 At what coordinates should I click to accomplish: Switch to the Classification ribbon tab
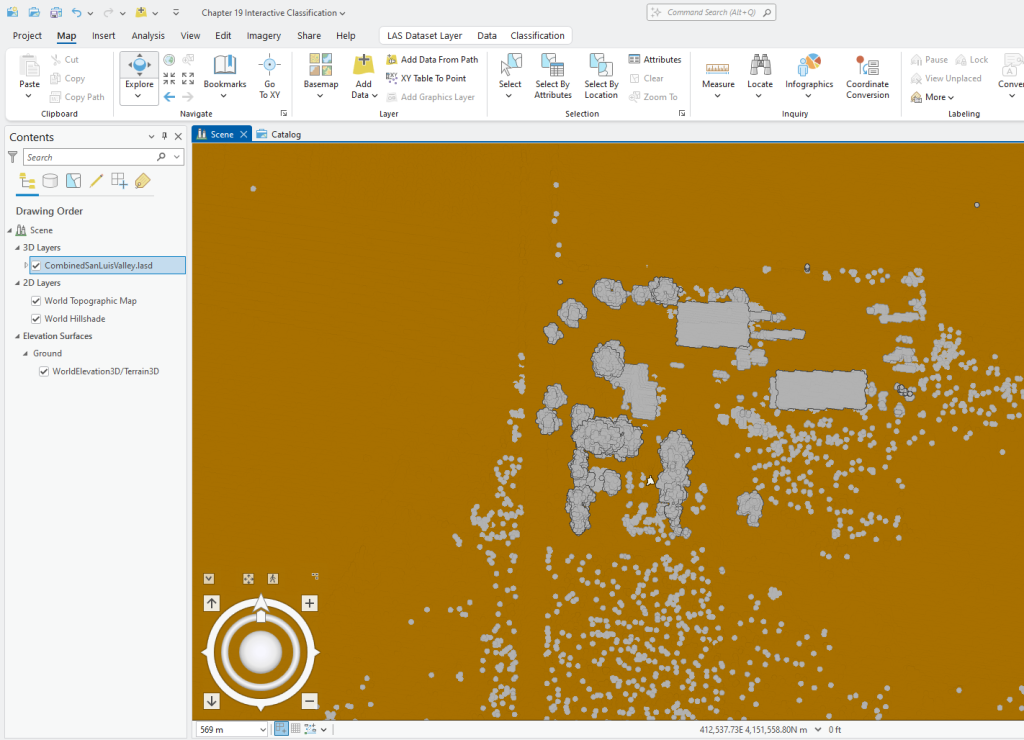(x=537, y=34)
